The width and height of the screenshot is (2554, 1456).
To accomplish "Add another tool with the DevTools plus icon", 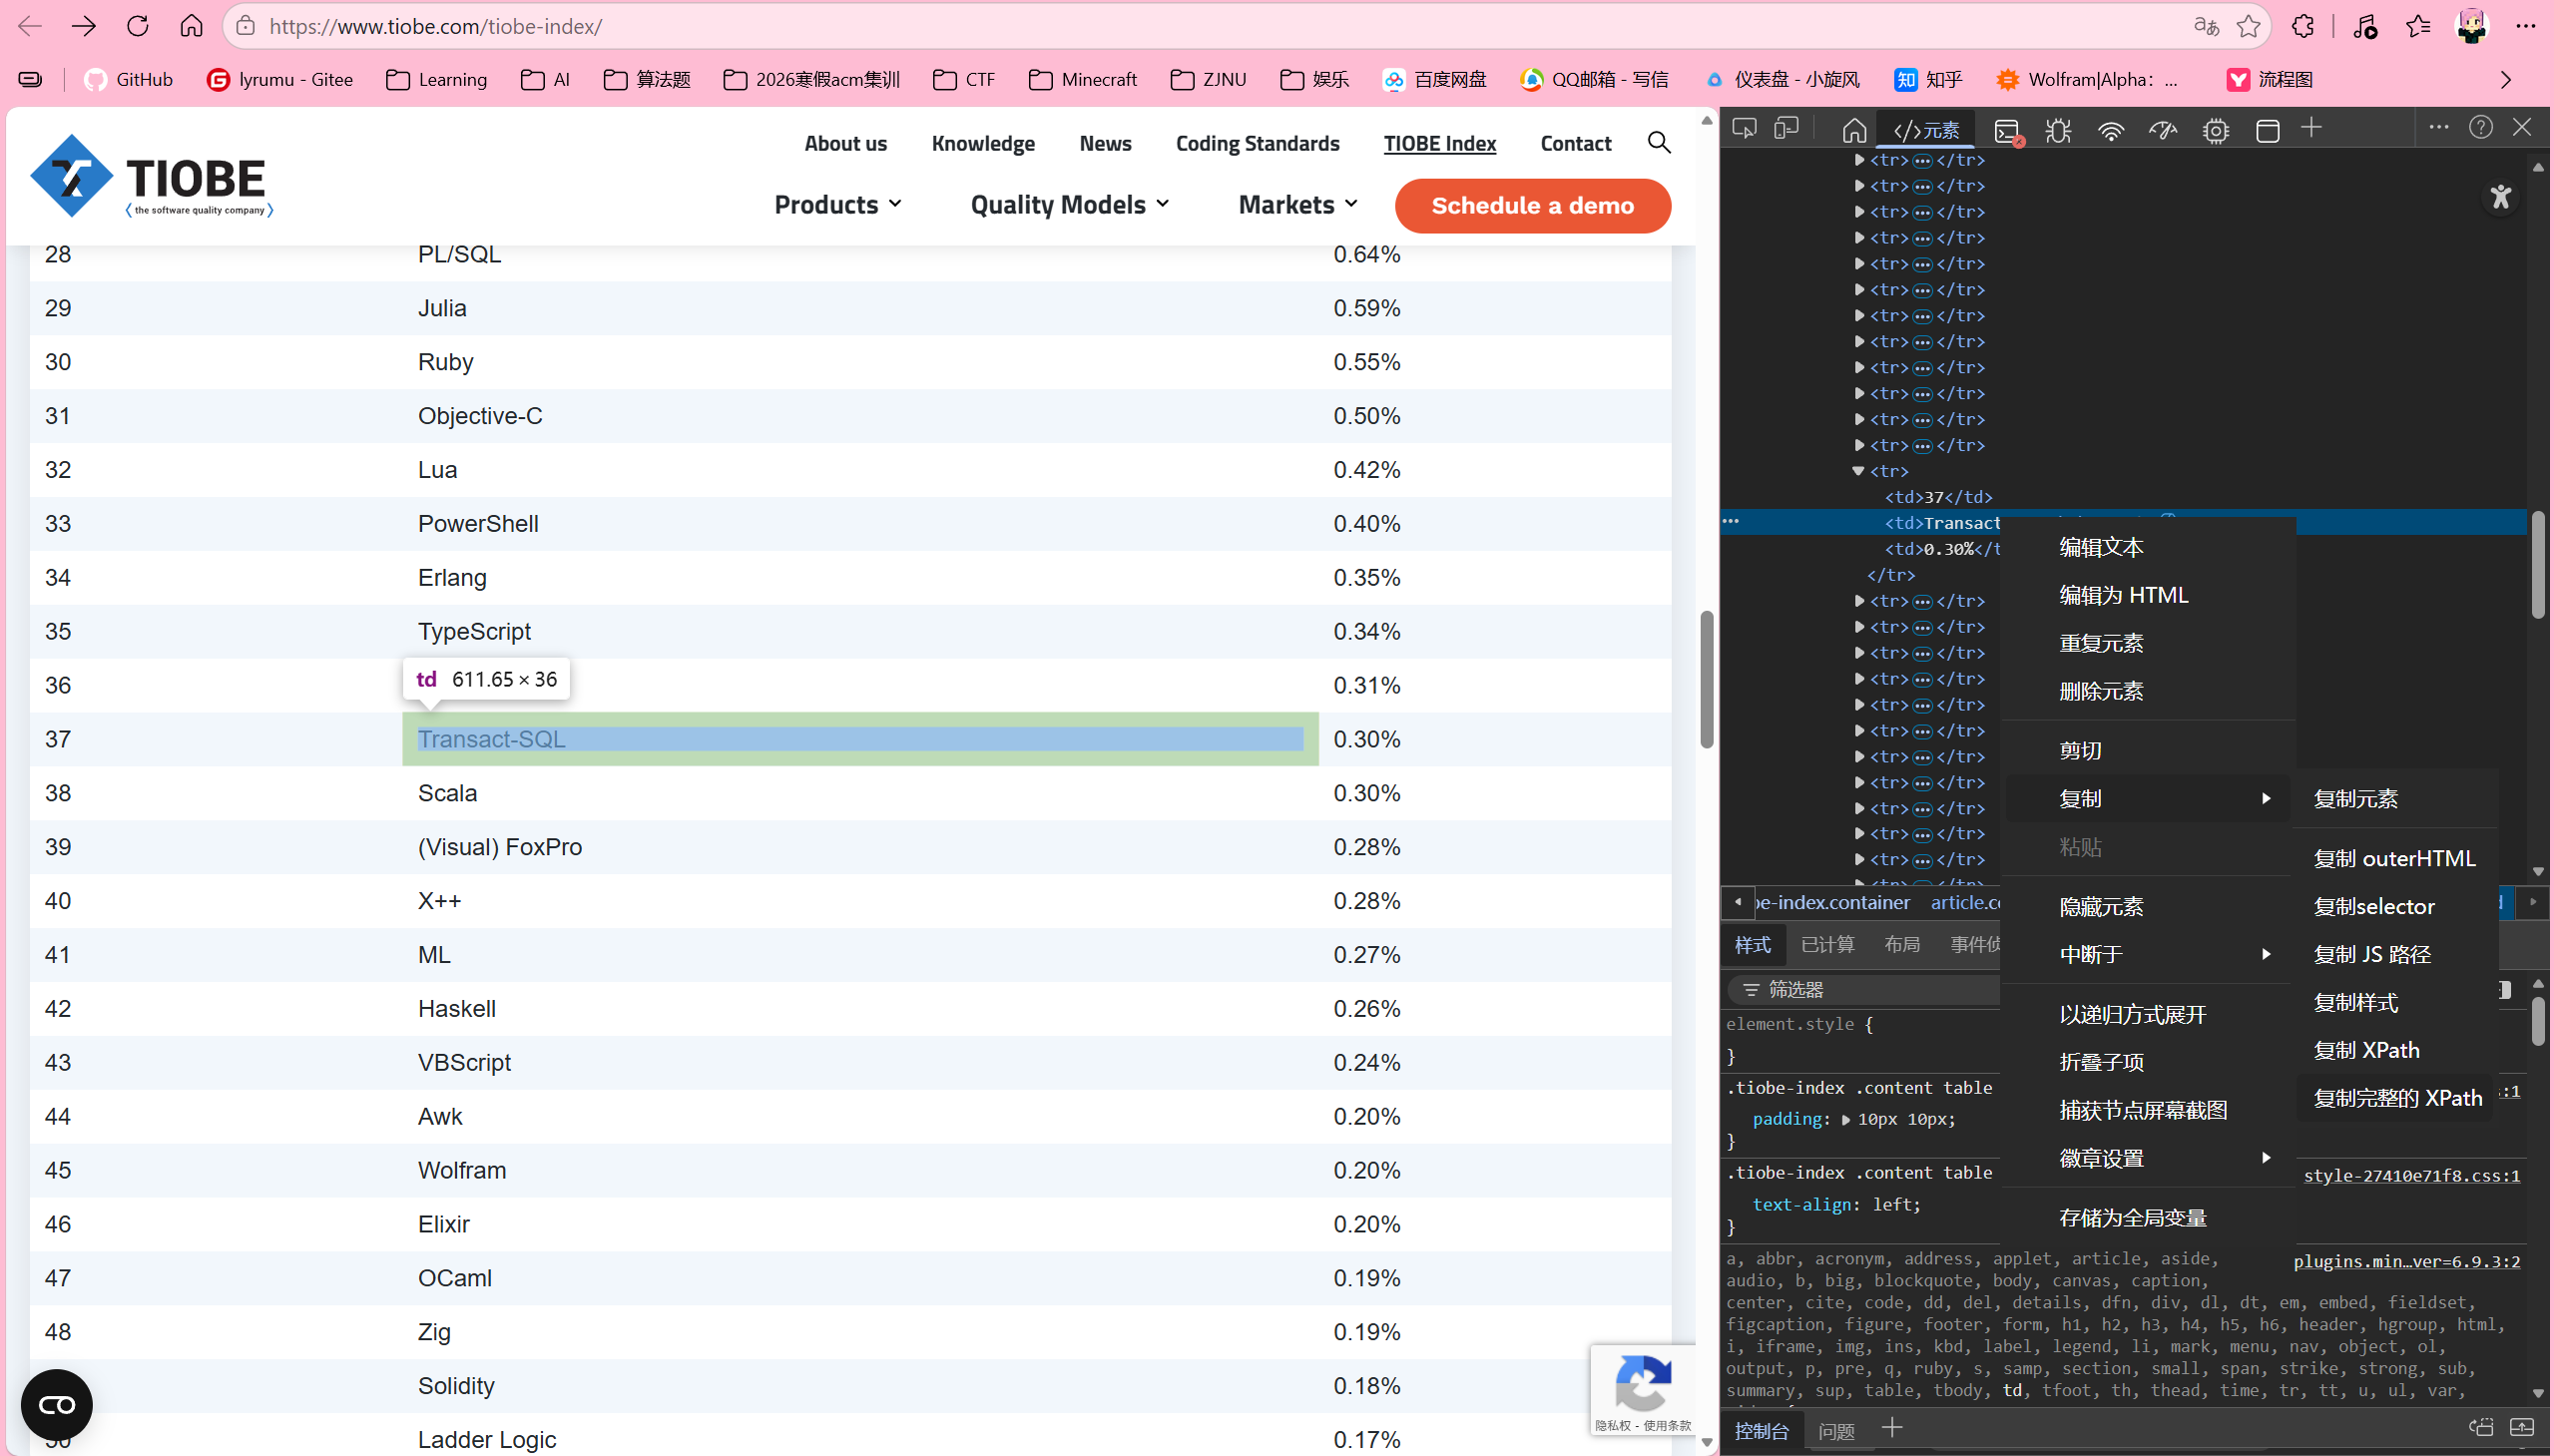I will 2311,128.
